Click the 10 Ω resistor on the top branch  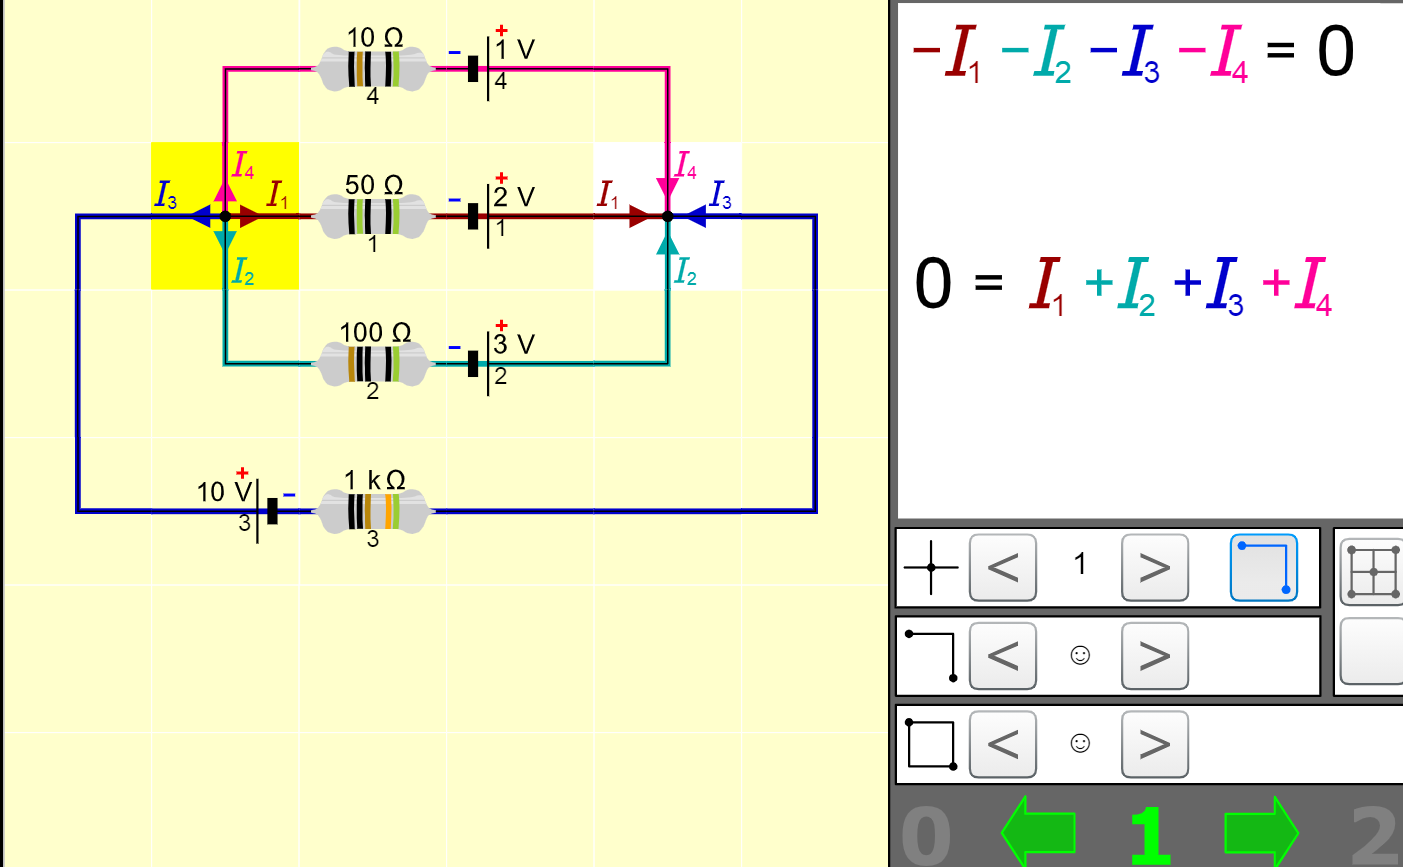[373, 69]
